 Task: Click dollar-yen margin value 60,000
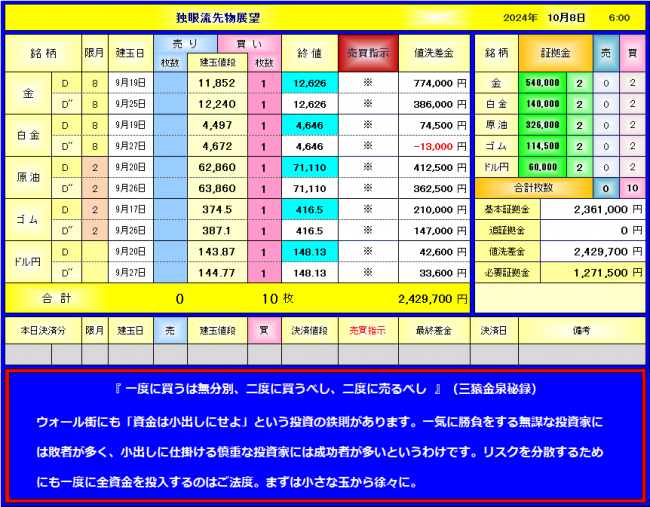[543, 167]
